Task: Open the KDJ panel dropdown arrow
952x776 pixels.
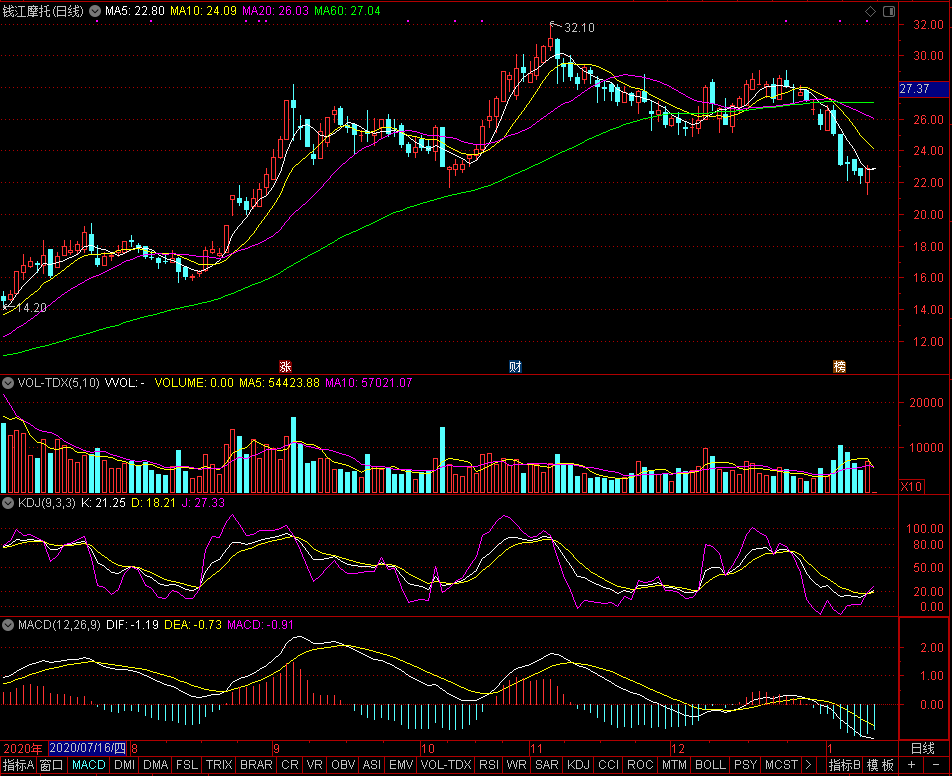Action: 8,502
